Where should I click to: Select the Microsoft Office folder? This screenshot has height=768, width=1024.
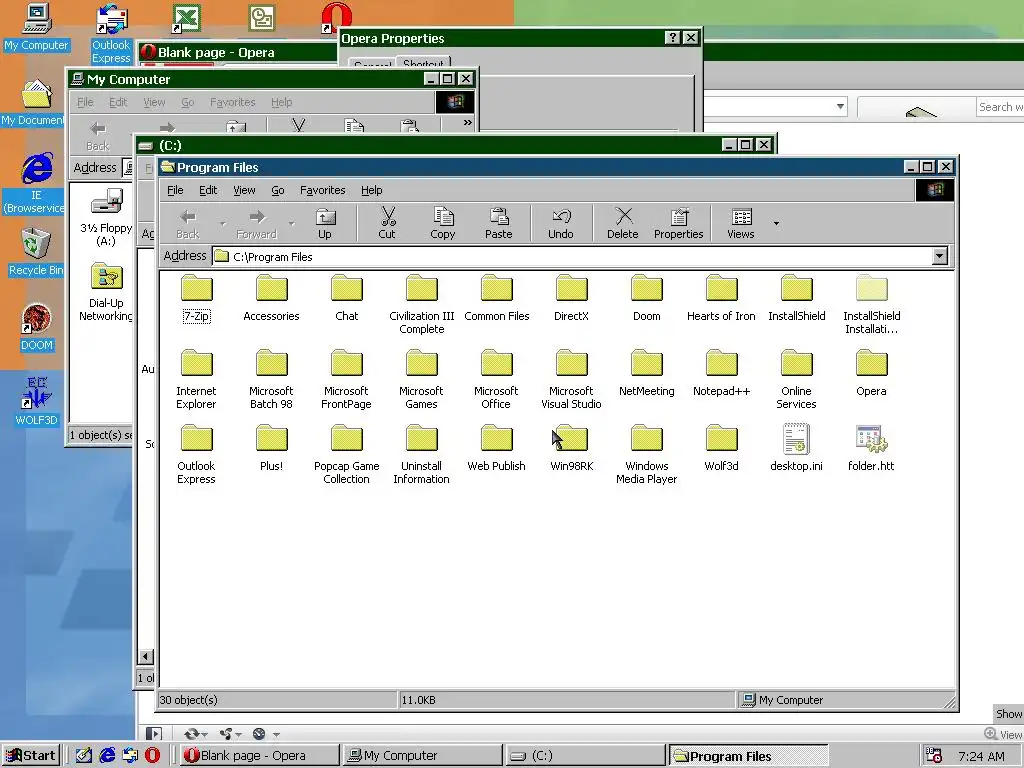click(496, 379)
